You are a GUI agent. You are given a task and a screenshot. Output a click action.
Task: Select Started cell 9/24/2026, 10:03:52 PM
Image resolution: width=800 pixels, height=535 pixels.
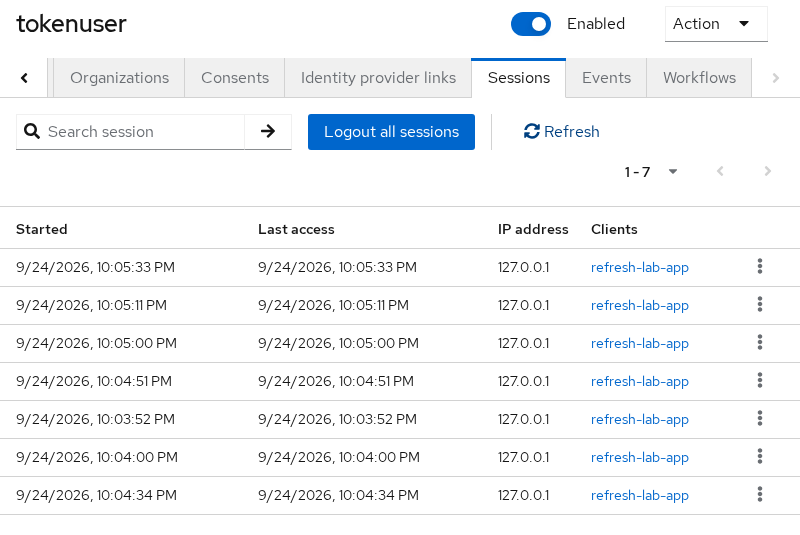click(x=95, y=419)
